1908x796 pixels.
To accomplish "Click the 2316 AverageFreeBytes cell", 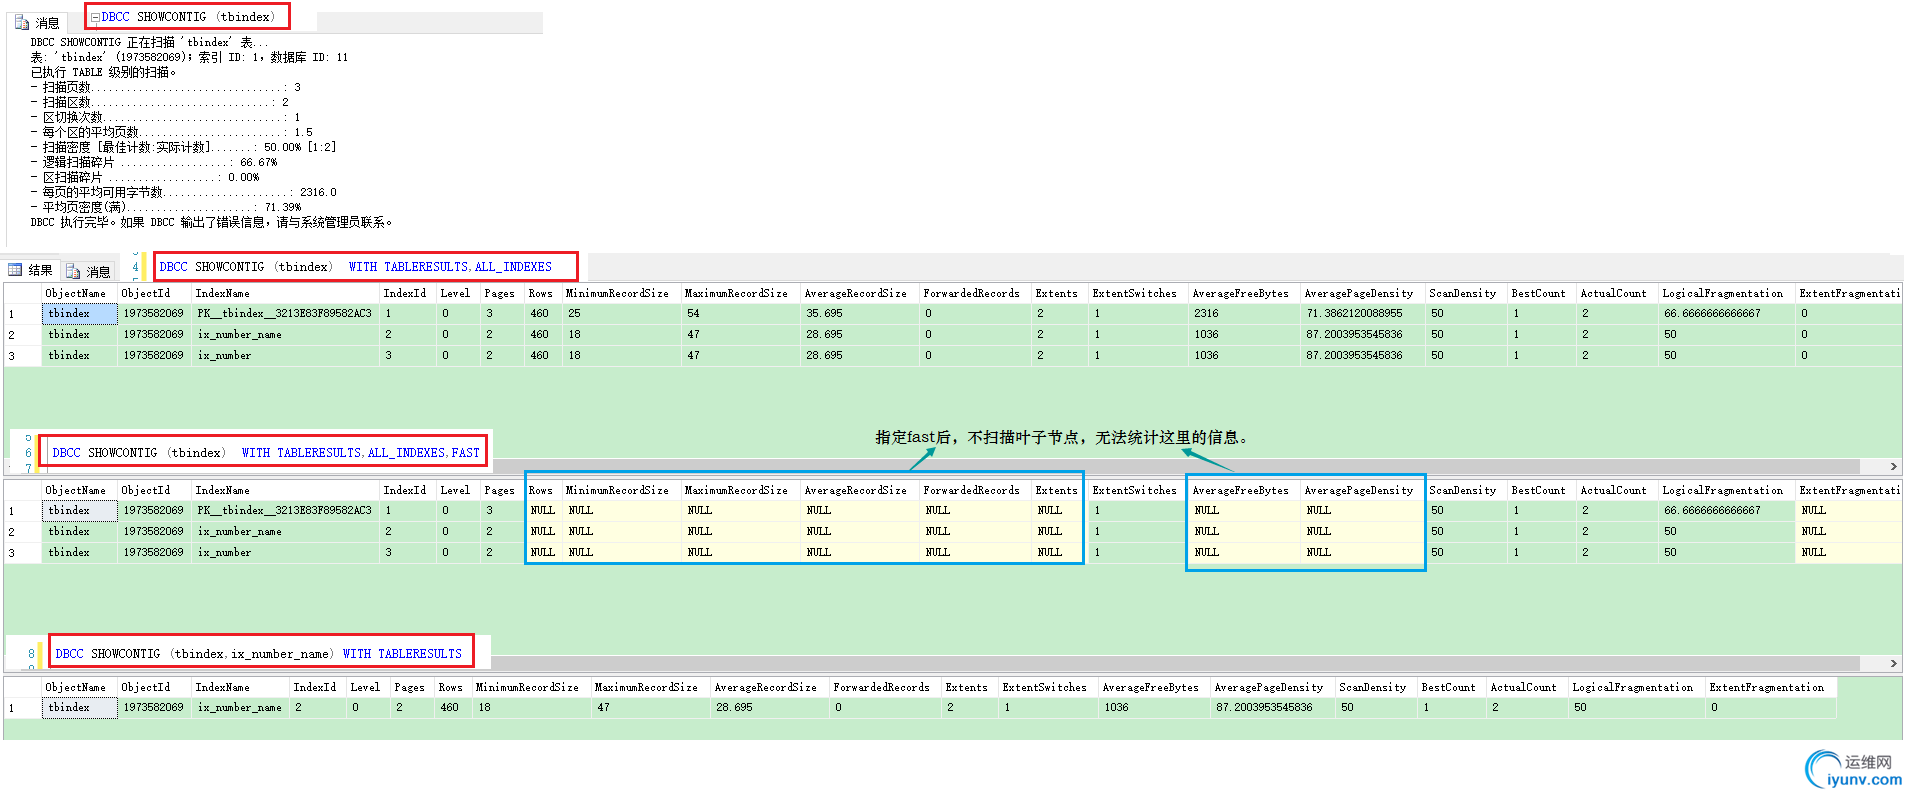I will coord(1244,313).
